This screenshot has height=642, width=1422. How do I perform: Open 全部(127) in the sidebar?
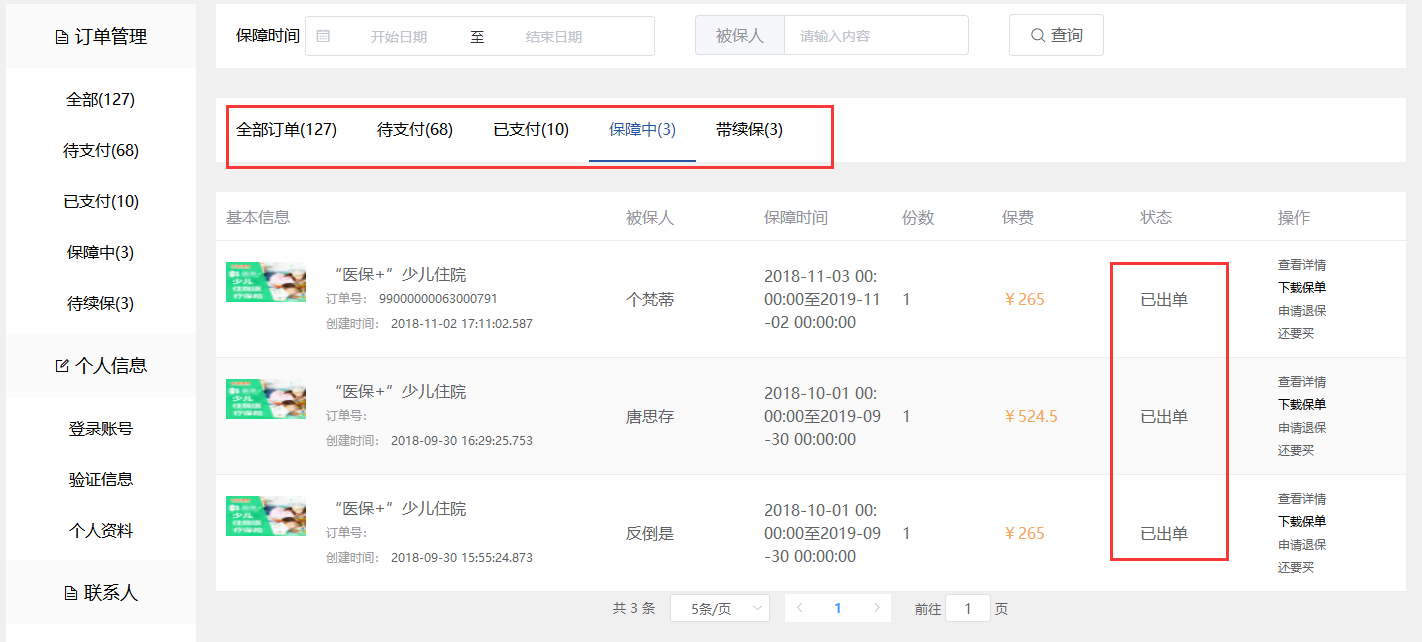(x=100, y=100)
